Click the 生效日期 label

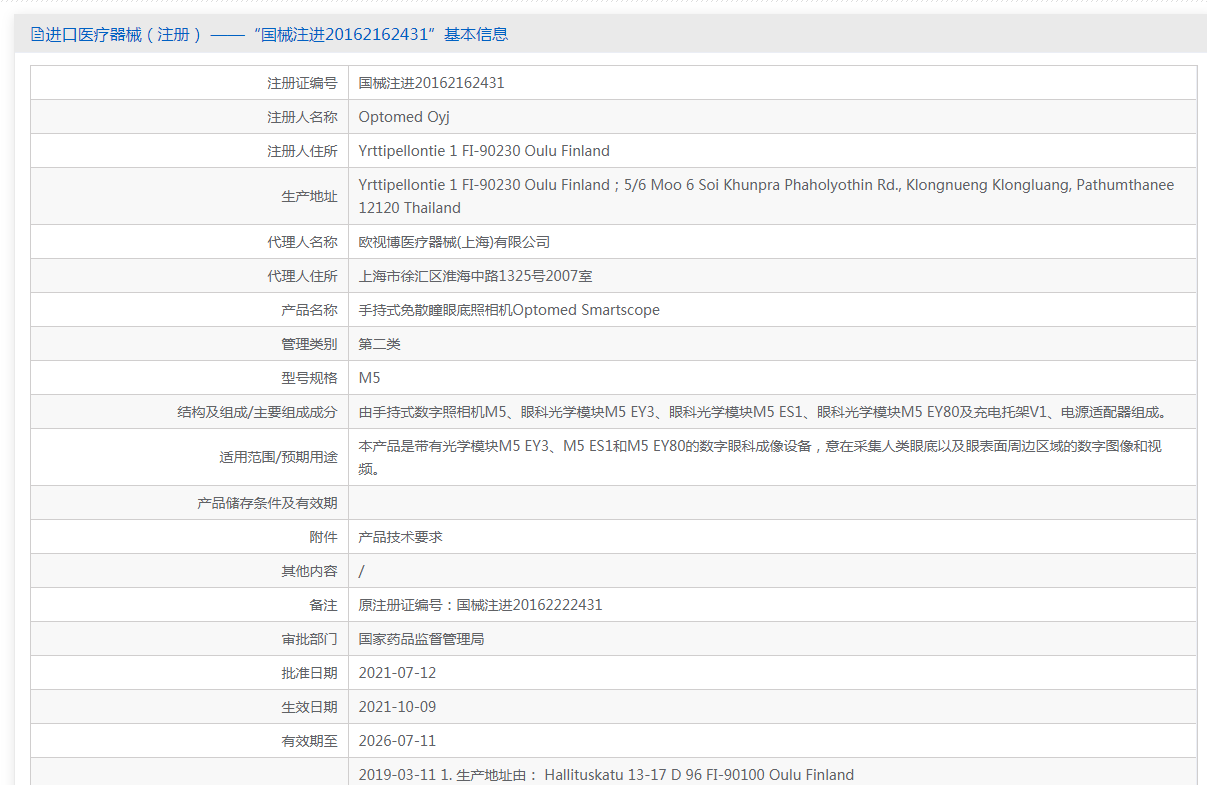309,707
